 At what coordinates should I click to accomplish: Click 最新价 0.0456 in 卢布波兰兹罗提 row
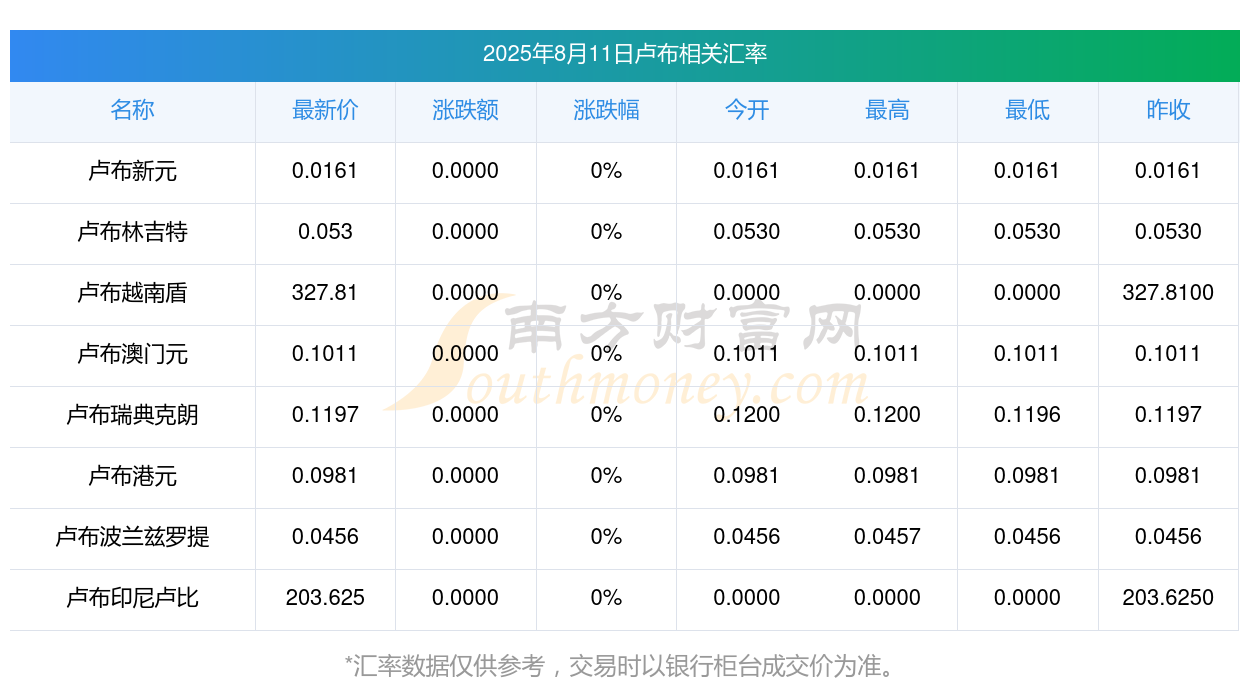pyautogui.click(x=325, y=537)
